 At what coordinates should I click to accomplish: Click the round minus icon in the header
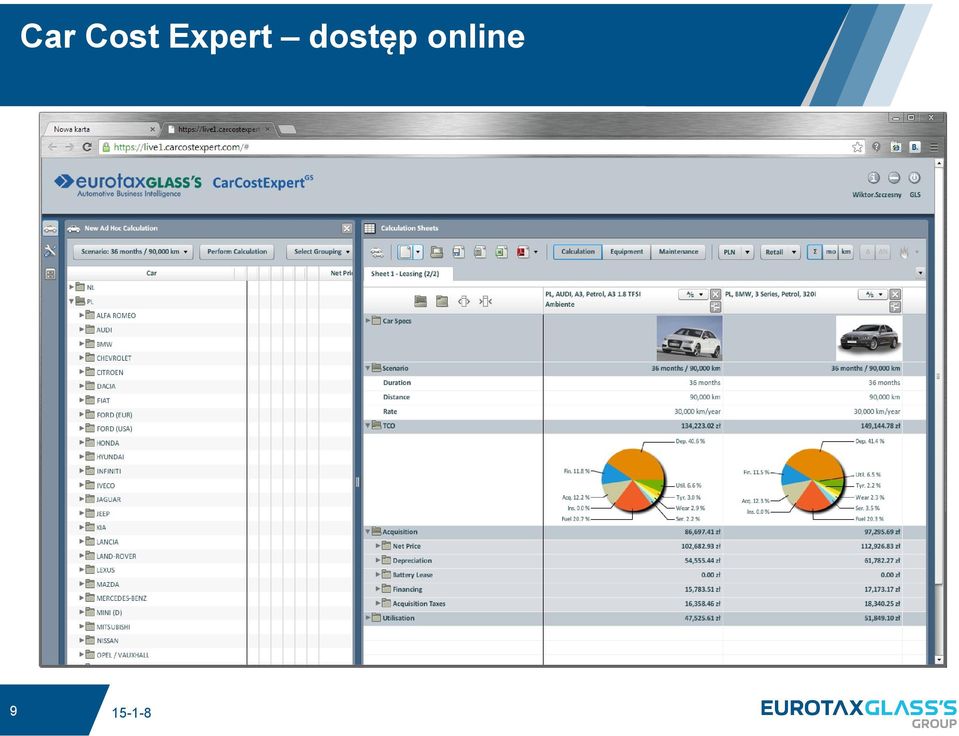(894, 177)
